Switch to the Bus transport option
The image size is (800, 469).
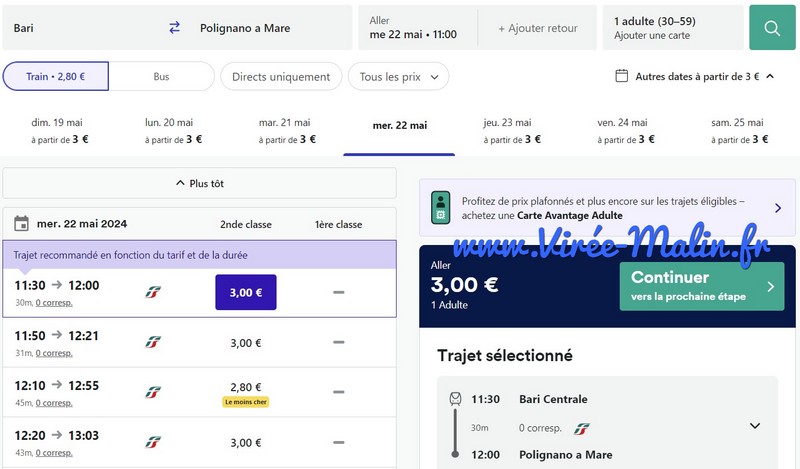click(x=161, y=76)
